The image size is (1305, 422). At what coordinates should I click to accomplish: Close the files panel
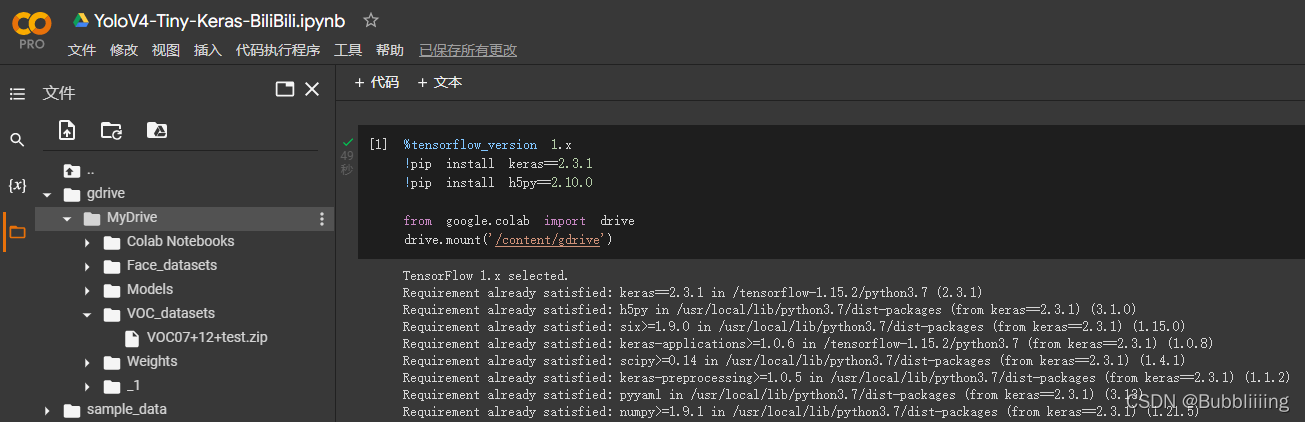[x=312, y=89]
